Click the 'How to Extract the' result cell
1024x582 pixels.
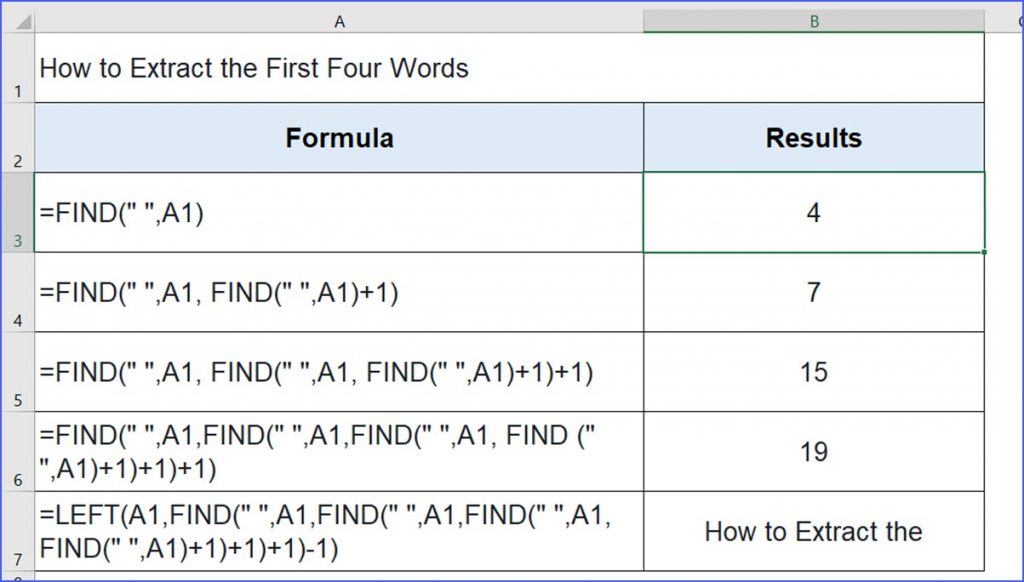[814, 532]
